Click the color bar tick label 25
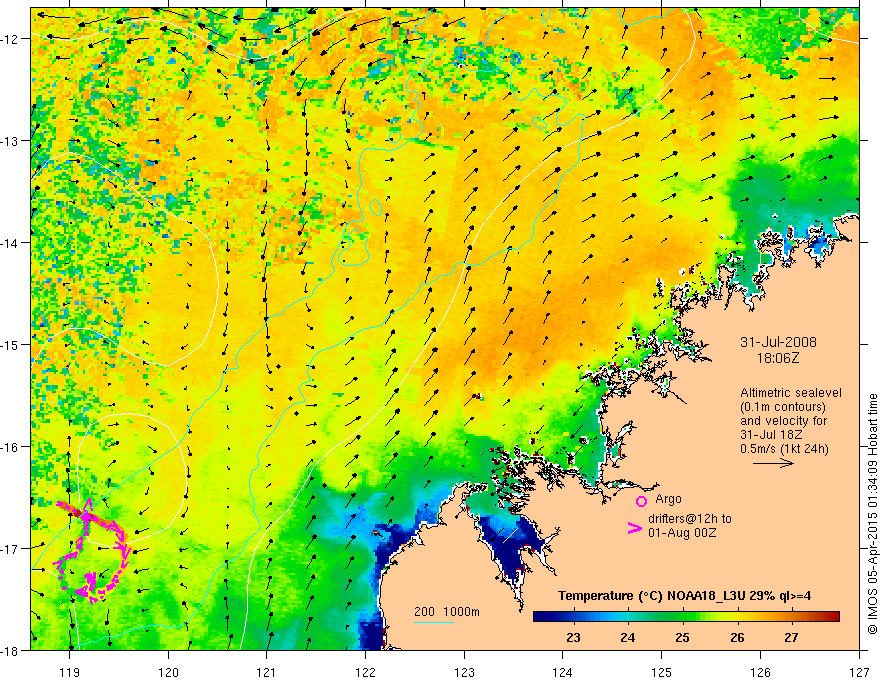The height and width of the screenshot is (680, 880). pos(682,638)
